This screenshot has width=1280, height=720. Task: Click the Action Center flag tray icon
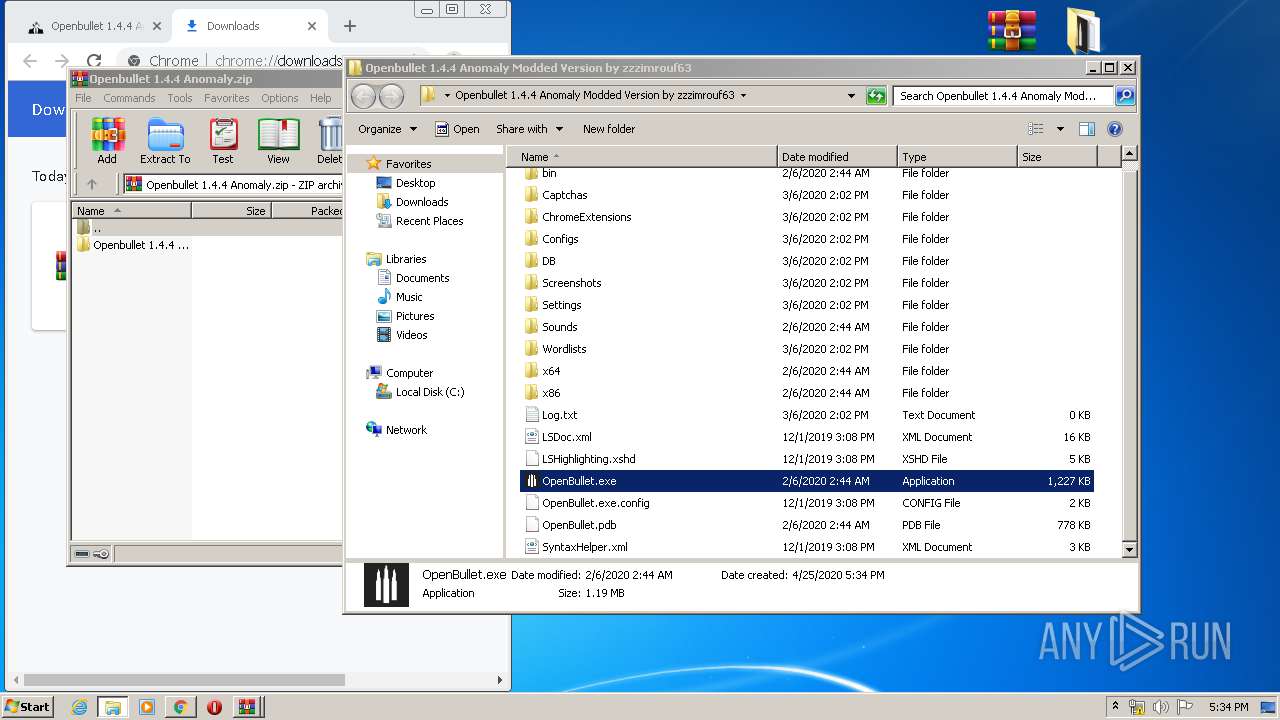point(1185,707)
